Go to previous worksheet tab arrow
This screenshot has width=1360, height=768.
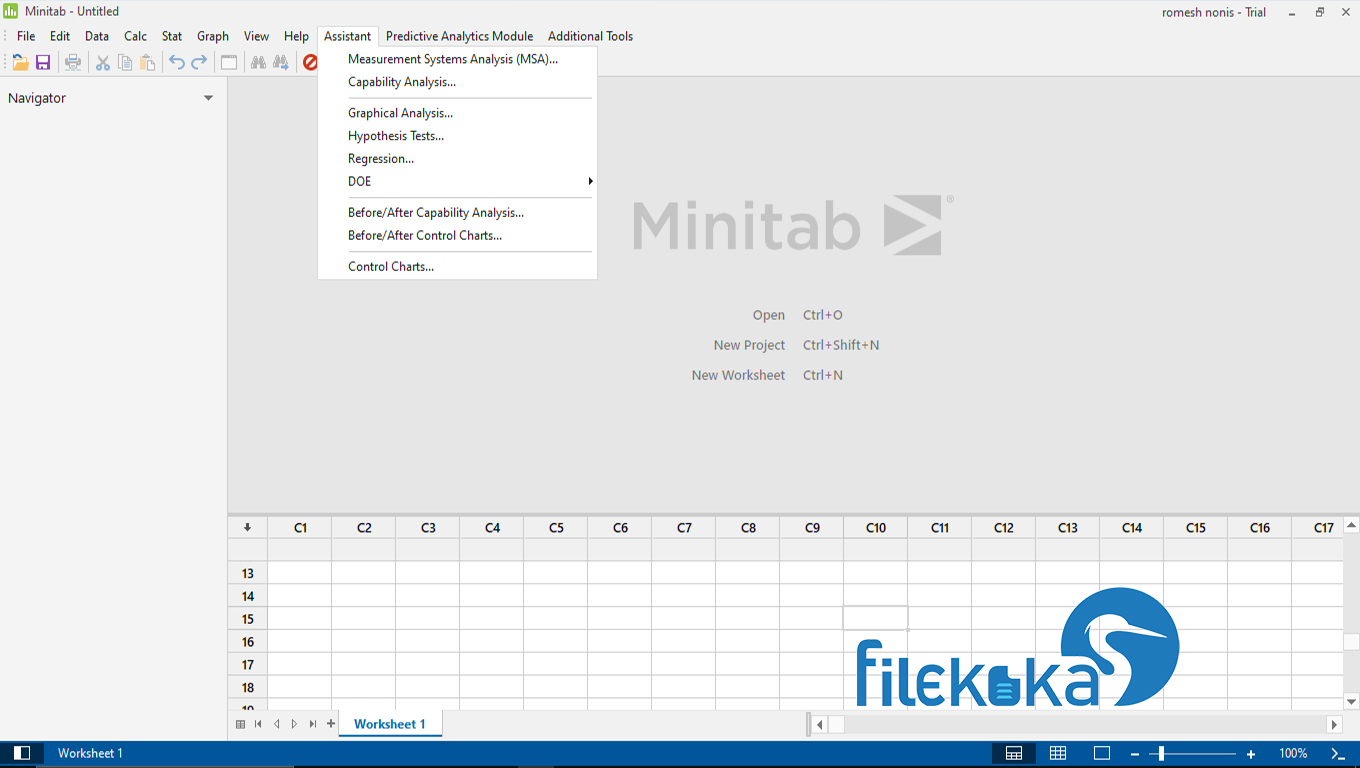pyautogui.click(x=276, y=724)
